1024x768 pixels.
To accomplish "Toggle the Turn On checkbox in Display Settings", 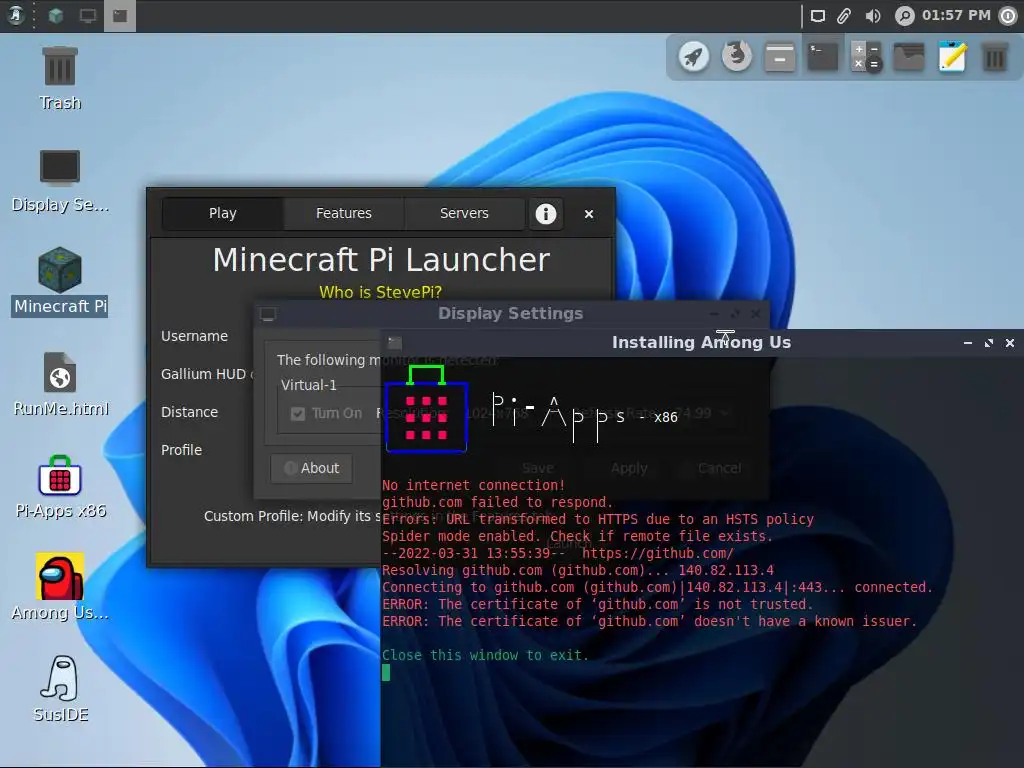I will coord(298,413).
